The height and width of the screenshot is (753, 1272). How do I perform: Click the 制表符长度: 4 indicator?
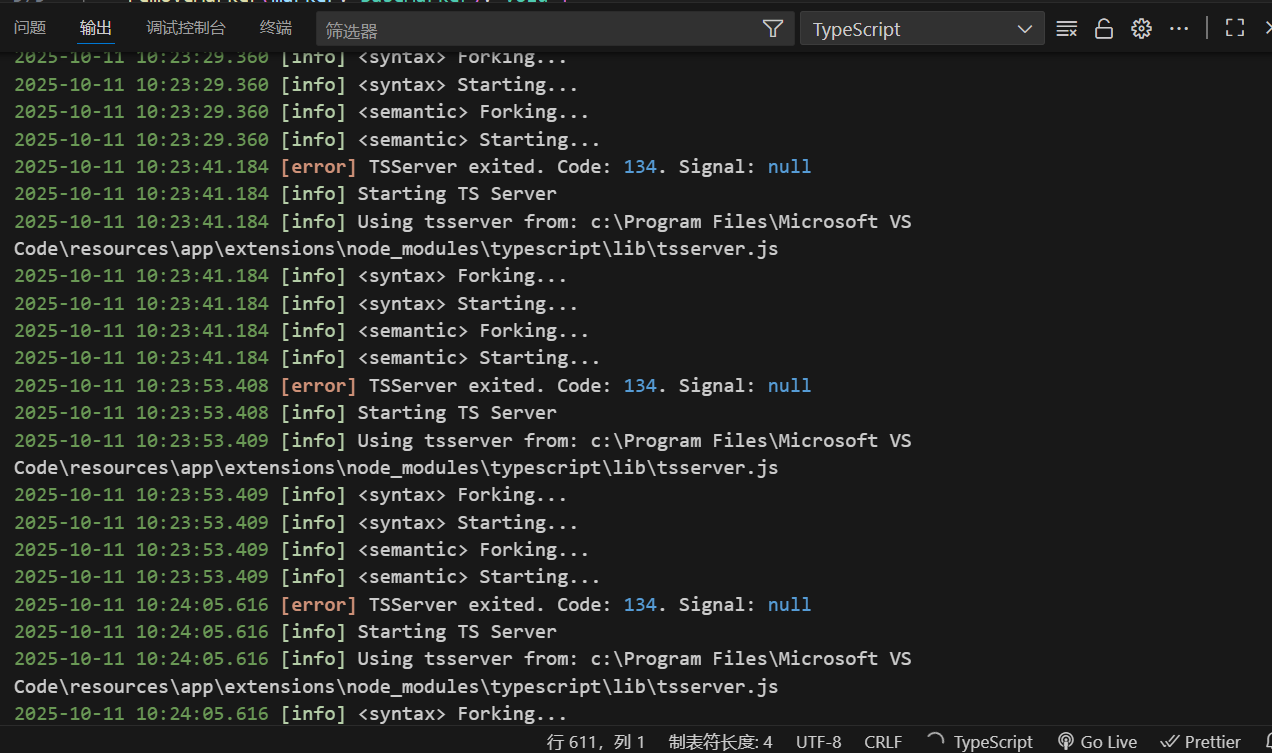click(720, 741)
